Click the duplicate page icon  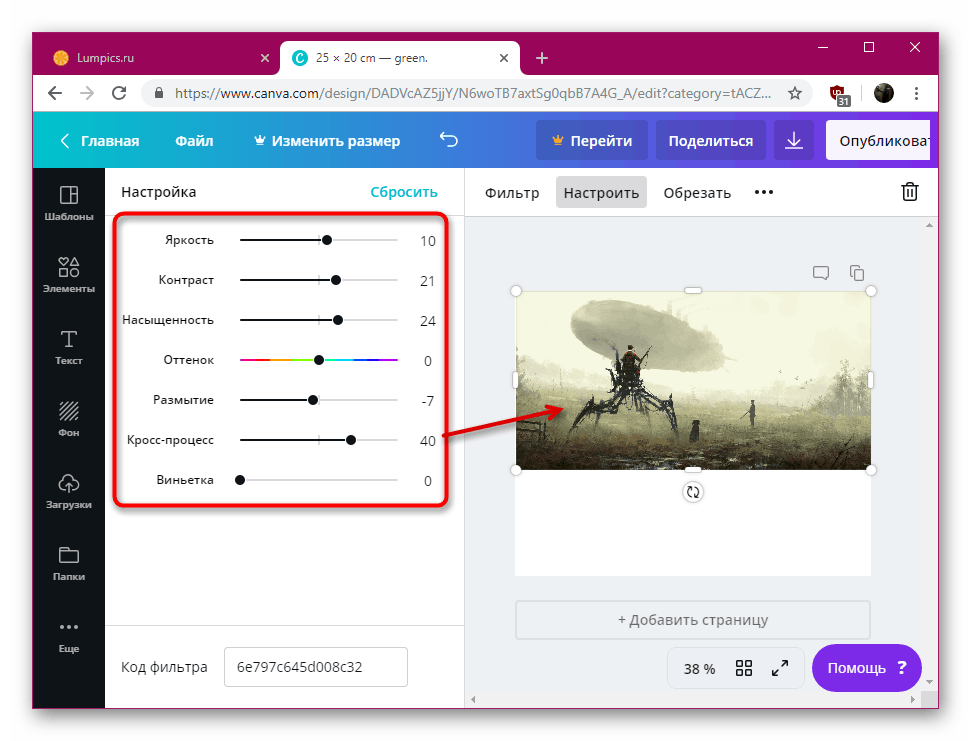click(857, 272)
